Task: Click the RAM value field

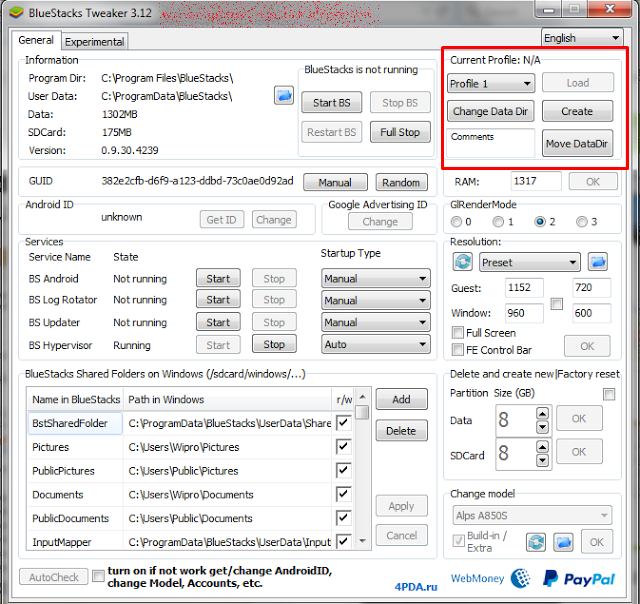Action: [x=536, y=181]
